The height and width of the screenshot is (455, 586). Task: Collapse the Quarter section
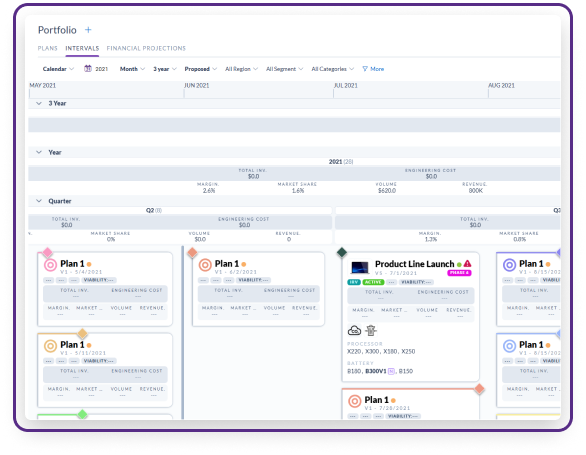[x=39, y=201]
